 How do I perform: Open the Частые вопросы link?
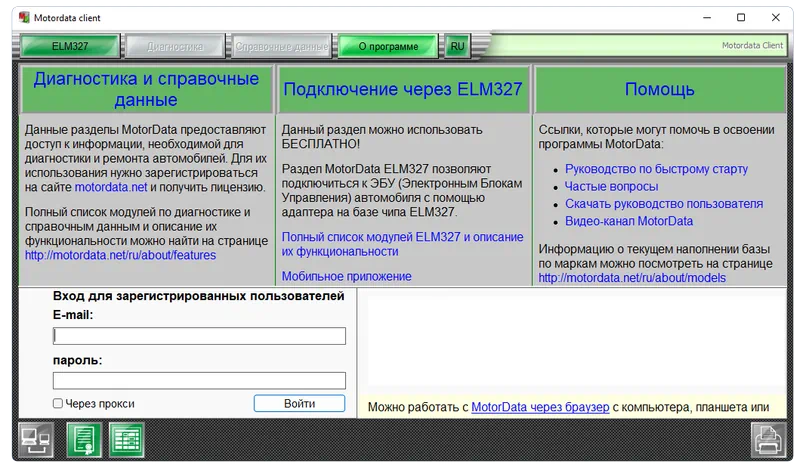tap(611, 186)
